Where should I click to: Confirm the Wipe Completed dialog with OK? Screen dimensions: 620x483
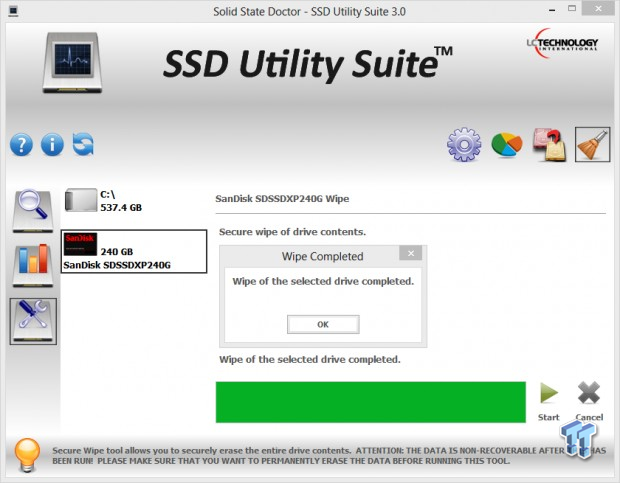click(x=323, y=325)
